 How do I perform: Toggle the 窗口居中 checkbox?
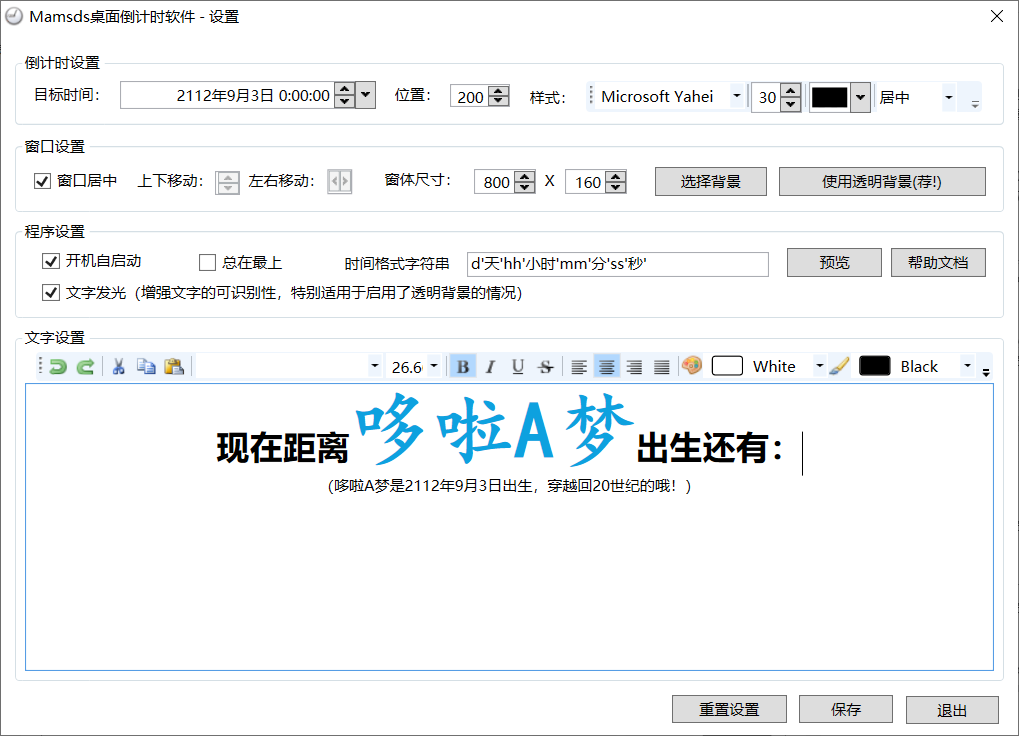pos(42,181)
